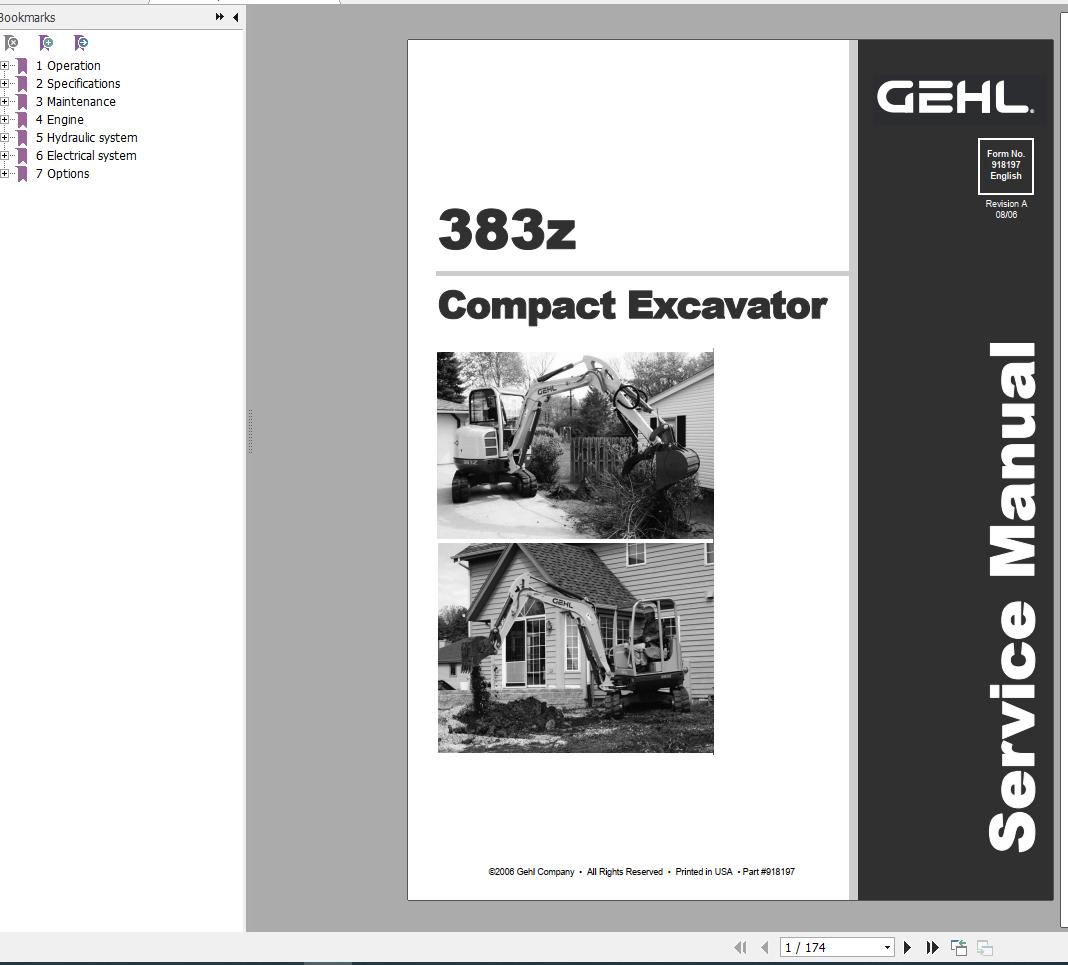Expand the Hydraulic system bookmark
Viewport: 1068px width, 965px height.
[6, 137]
